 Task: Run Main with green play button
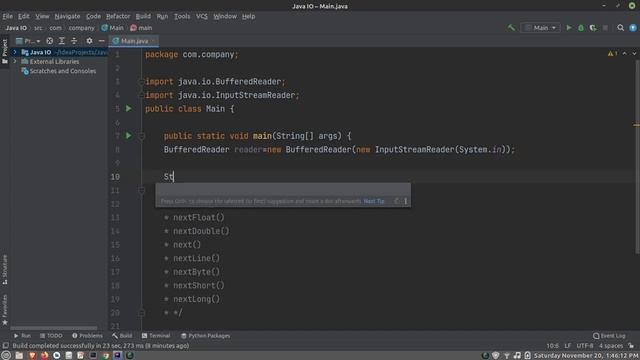point(569,28)
